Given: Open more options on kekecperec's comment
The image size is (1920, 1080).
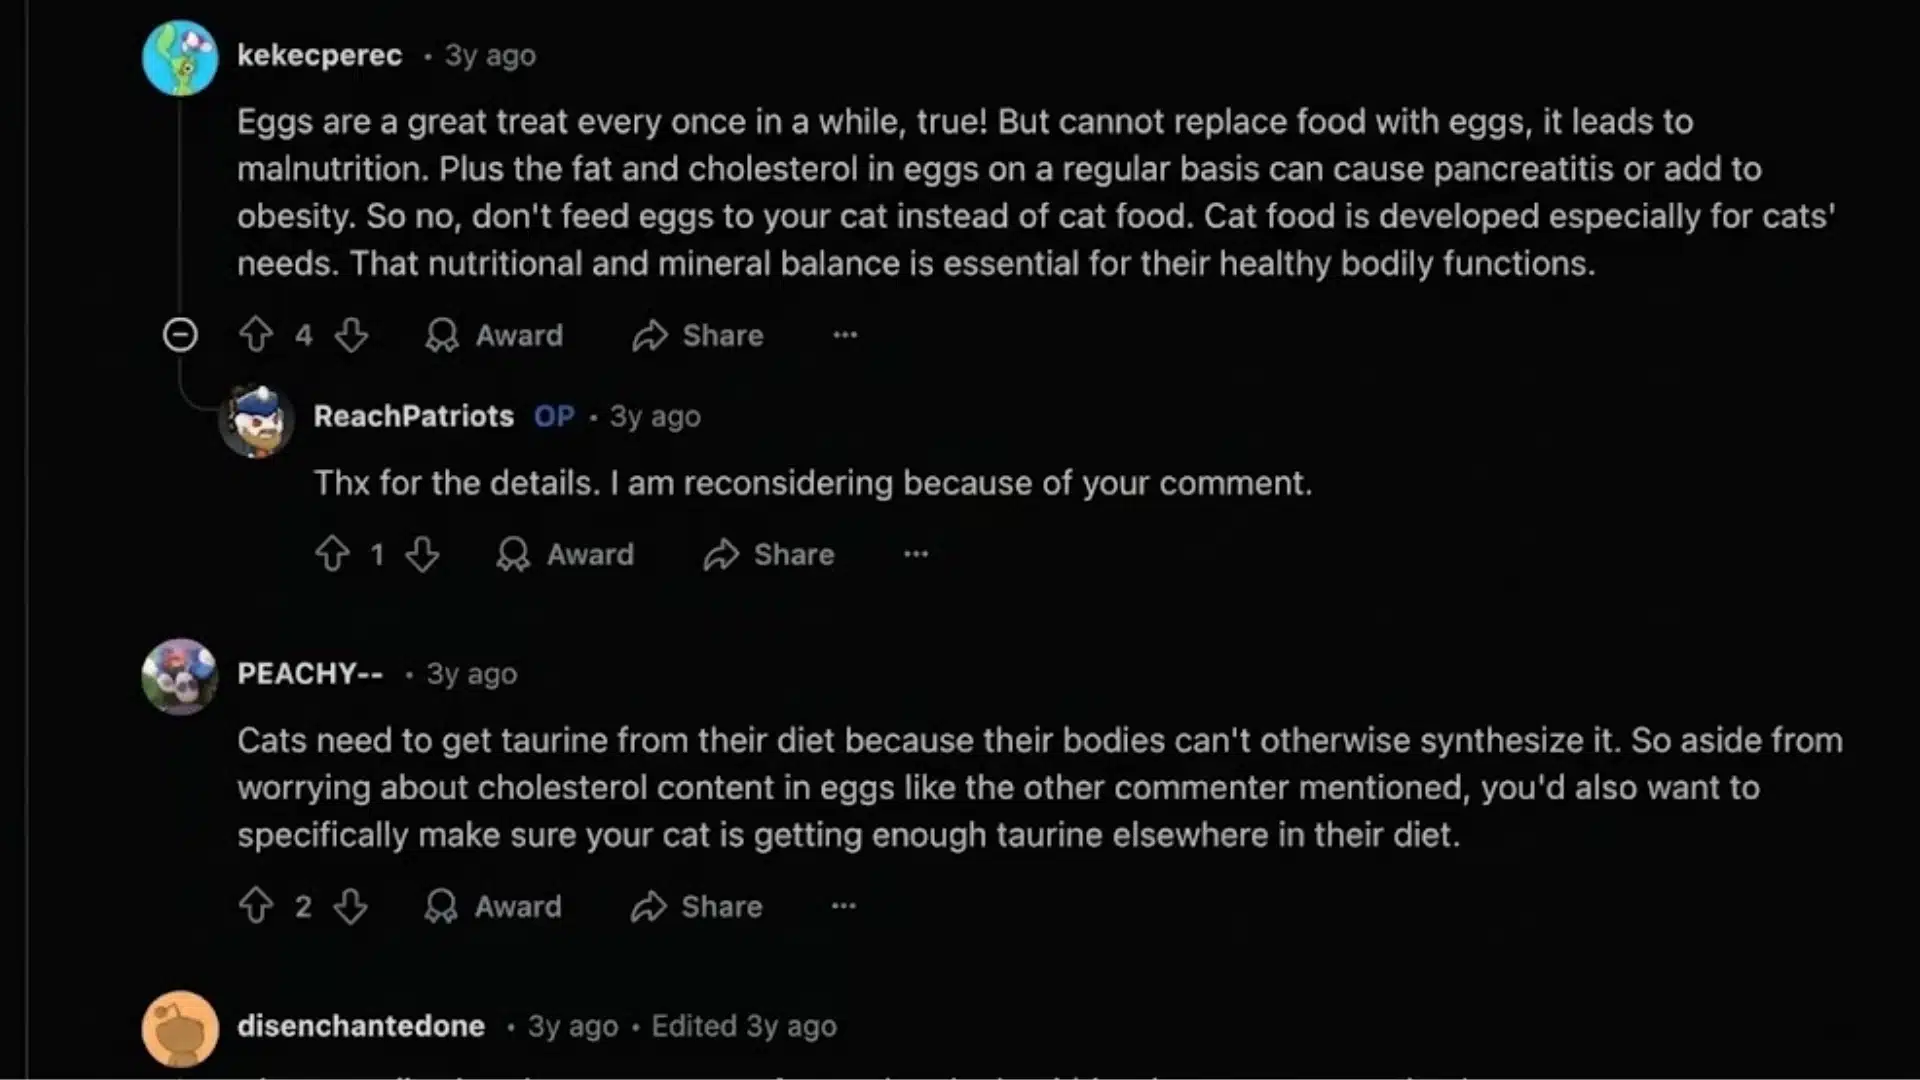Looking at the screenshot, I should (x=845, y=335).
